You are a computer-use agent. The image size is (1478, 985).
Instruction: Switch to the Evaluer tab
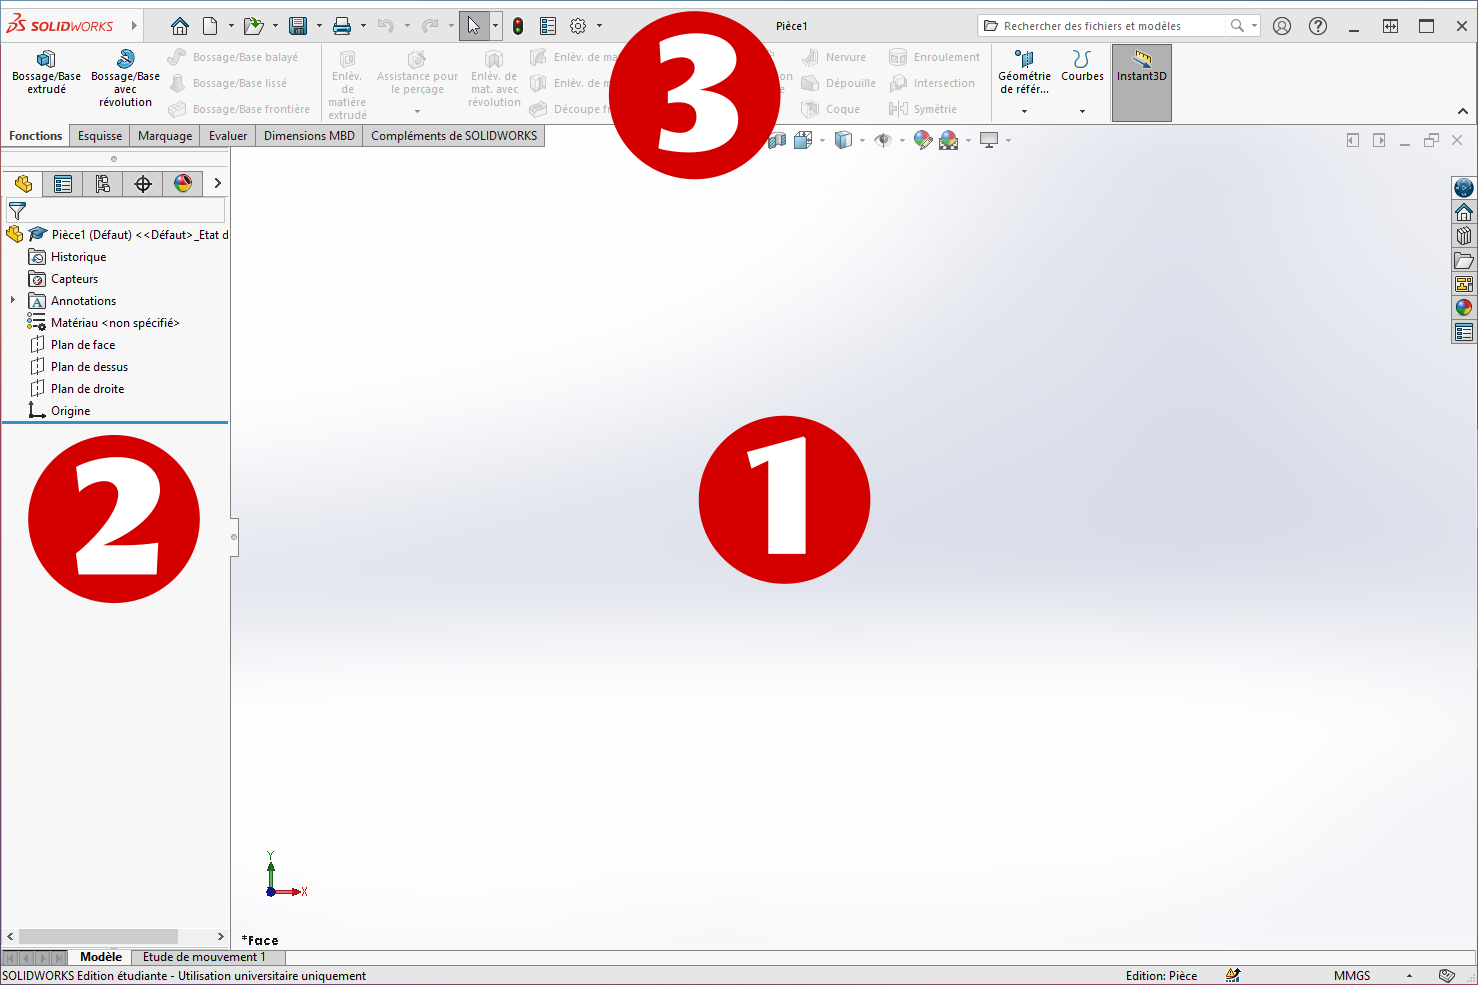(x=228, y=136)
